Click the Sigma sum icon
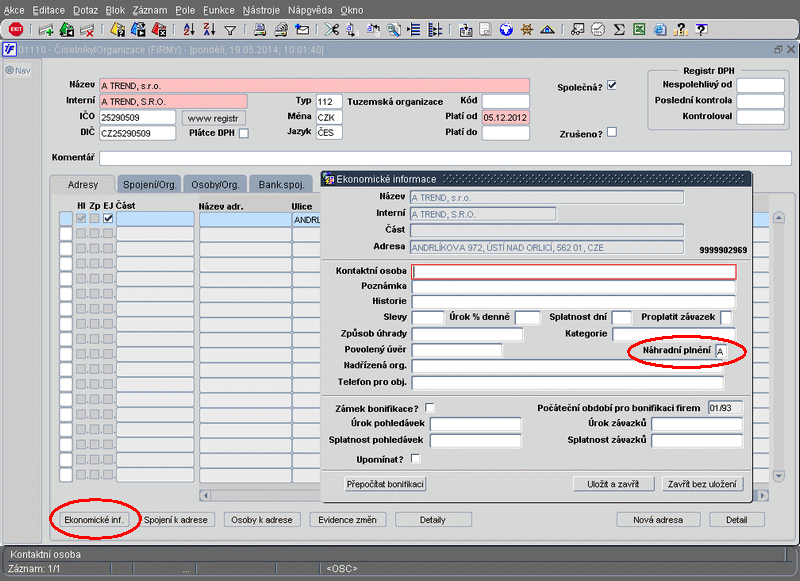 (618, 30)
